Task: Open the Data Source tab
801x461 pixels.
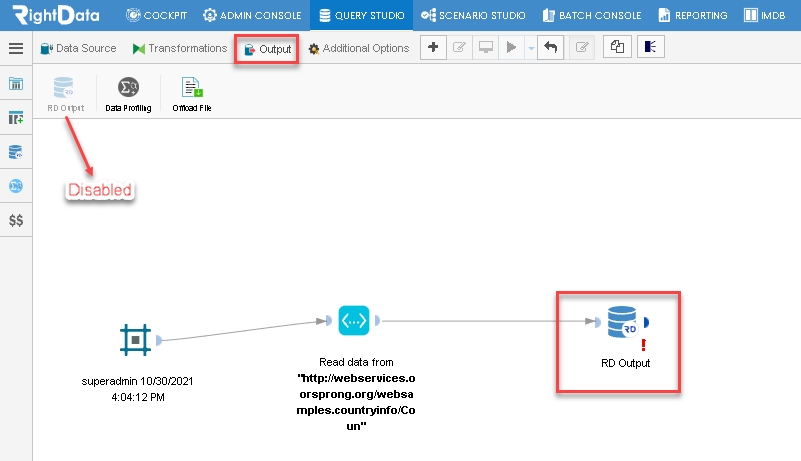Action: [x=78, y=48]
